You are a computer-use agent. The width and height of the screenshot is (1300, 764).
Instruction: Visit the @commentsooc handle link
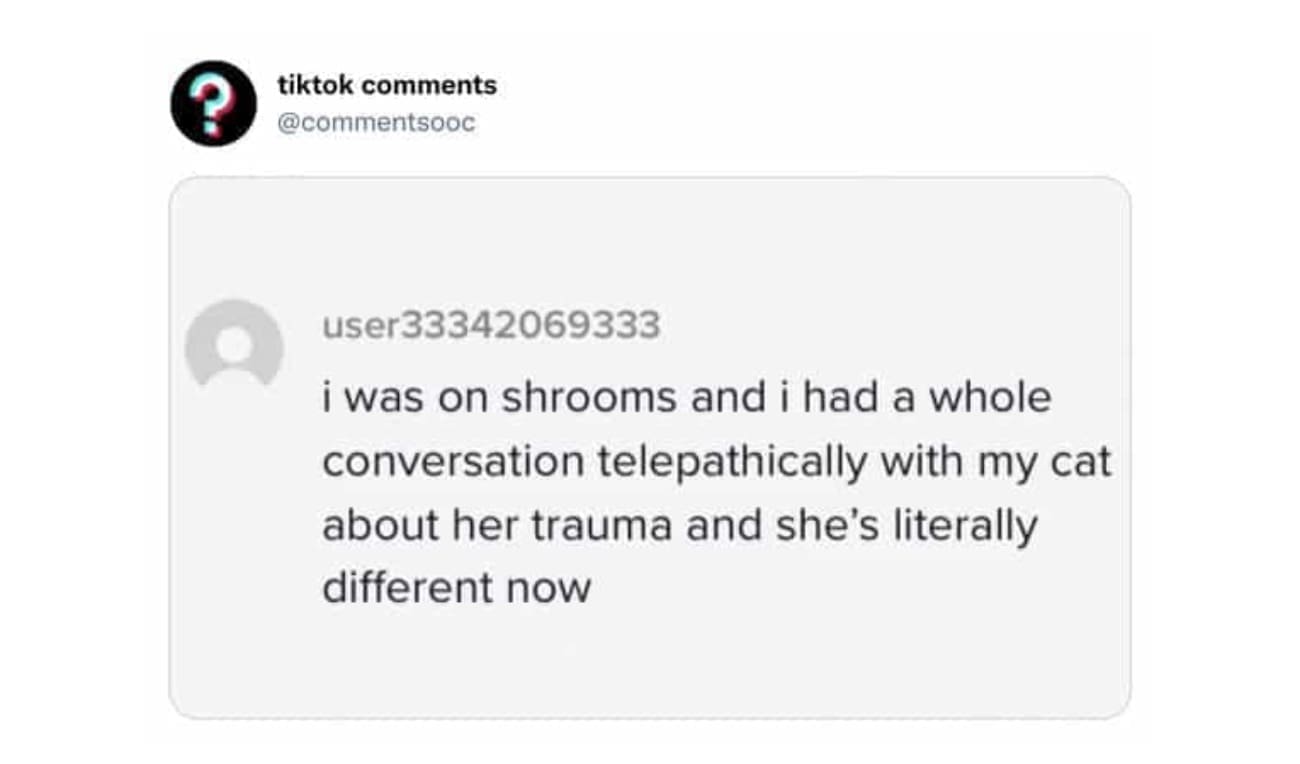coord(375,124)
